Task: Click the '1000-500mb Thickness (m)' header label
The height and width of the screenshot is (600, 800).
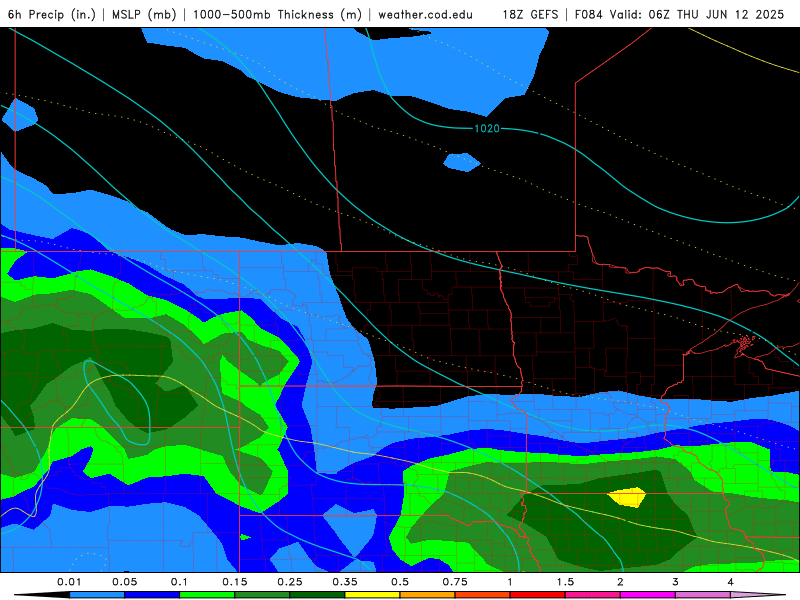Action: 277,14
